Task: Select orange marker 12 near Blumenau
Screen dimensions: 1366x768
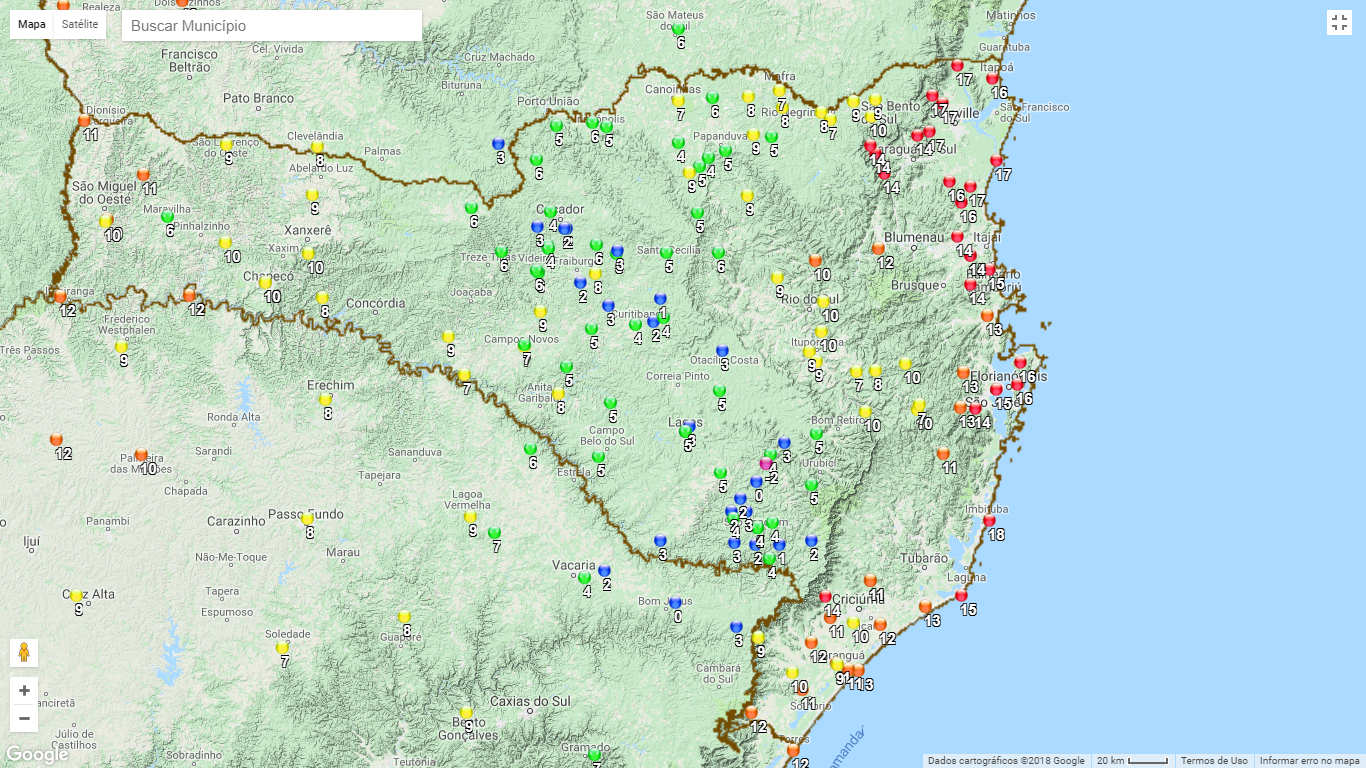Action: (878, 249)
